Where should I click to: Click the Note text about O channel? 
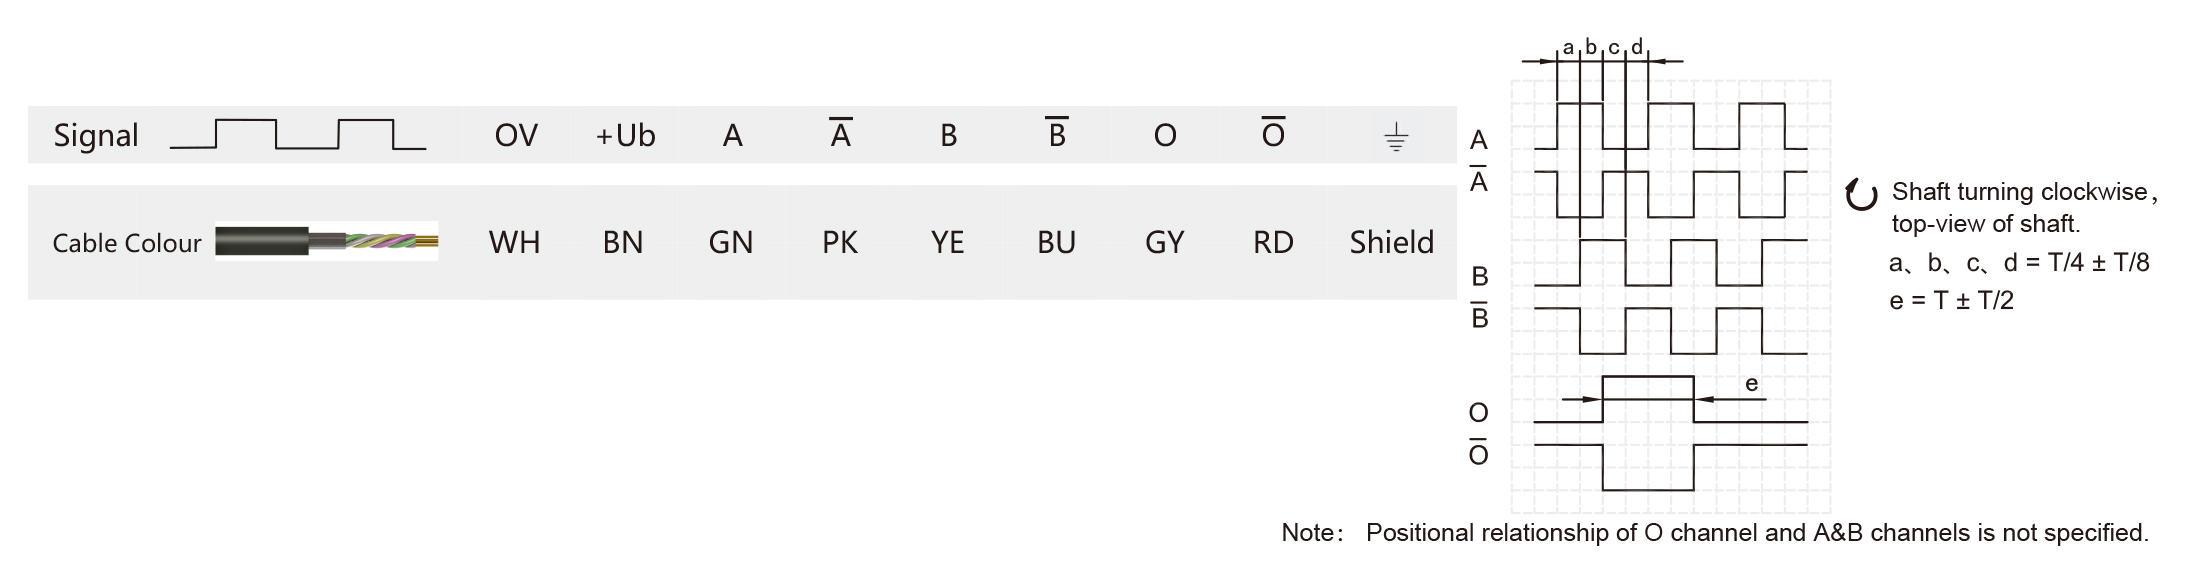[1714, 533]
